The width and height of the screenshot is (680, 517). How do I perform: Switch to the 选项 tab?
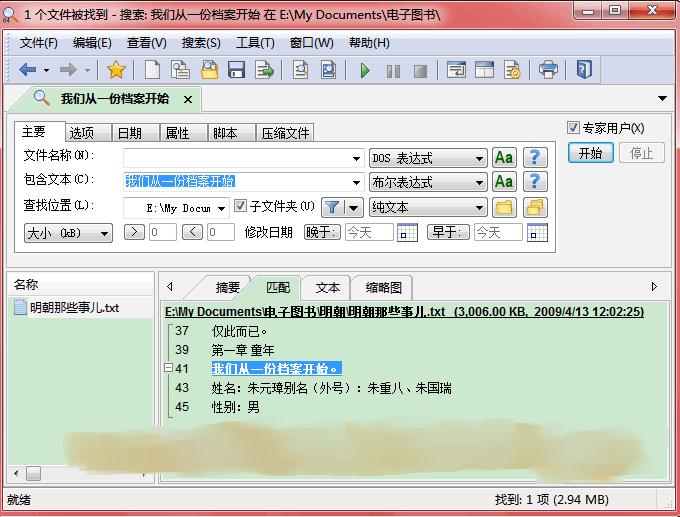pos(88,133)
